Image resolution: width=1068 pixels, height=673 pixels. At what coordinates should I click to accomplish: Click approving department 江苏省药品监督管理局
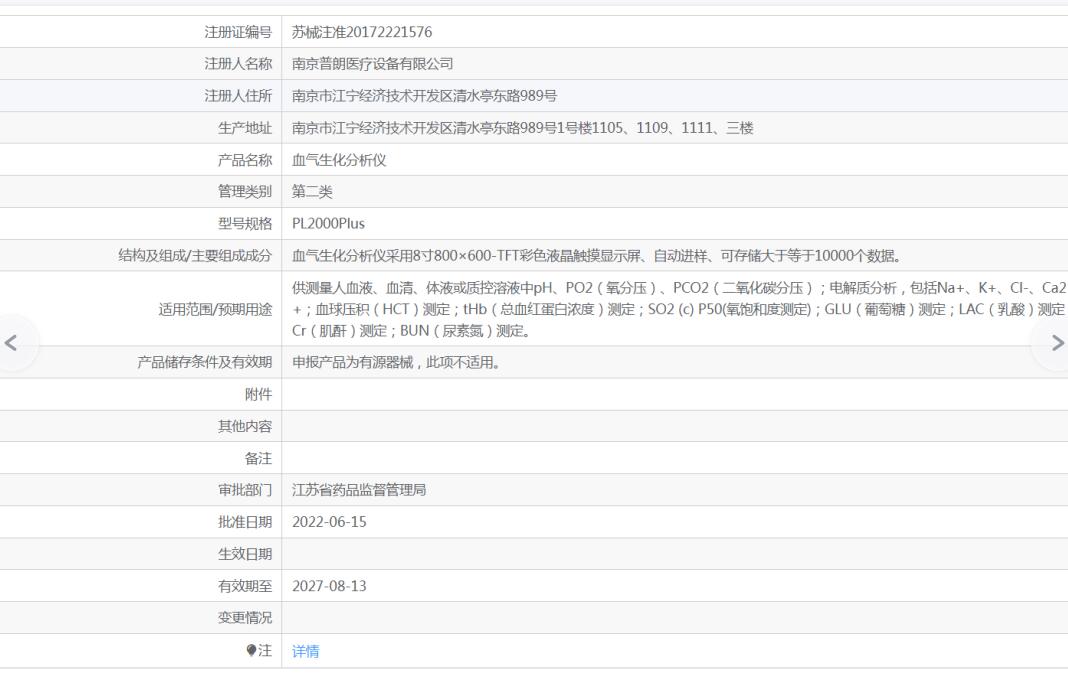tap(359, 490)
